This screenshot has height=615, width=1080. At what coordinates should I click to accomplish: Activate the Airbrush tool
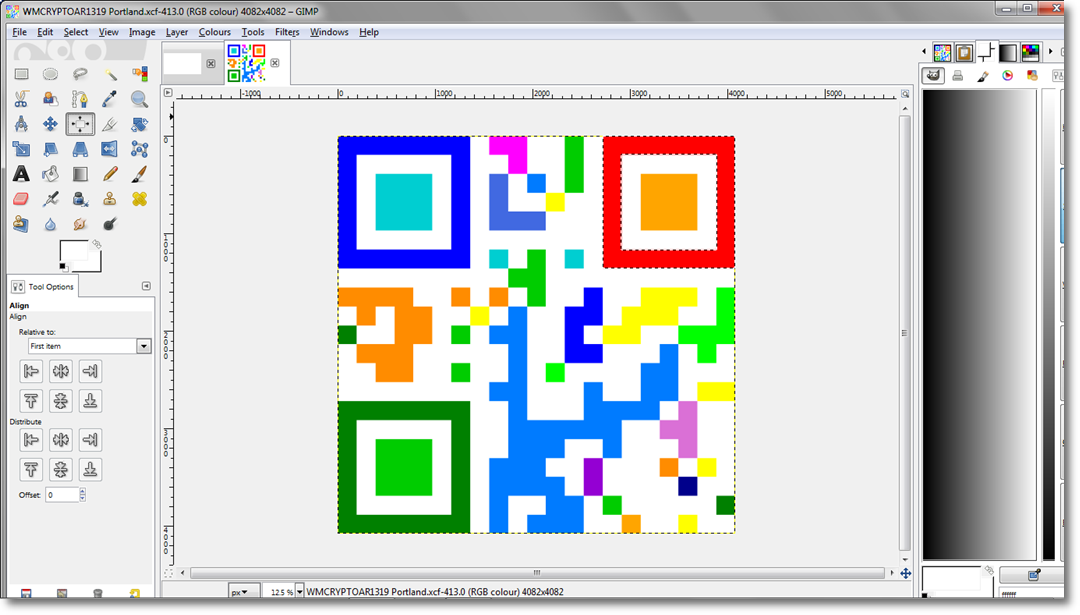point(50,199)
